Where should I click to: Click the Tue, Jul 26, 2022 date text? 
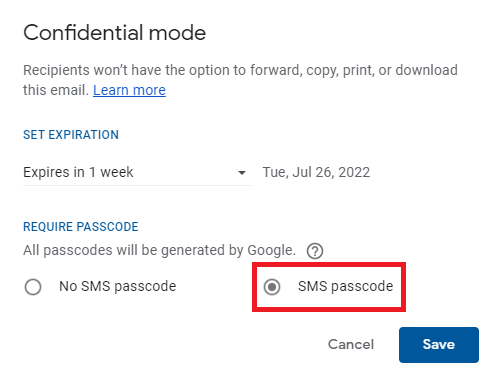tap(316, 172)
